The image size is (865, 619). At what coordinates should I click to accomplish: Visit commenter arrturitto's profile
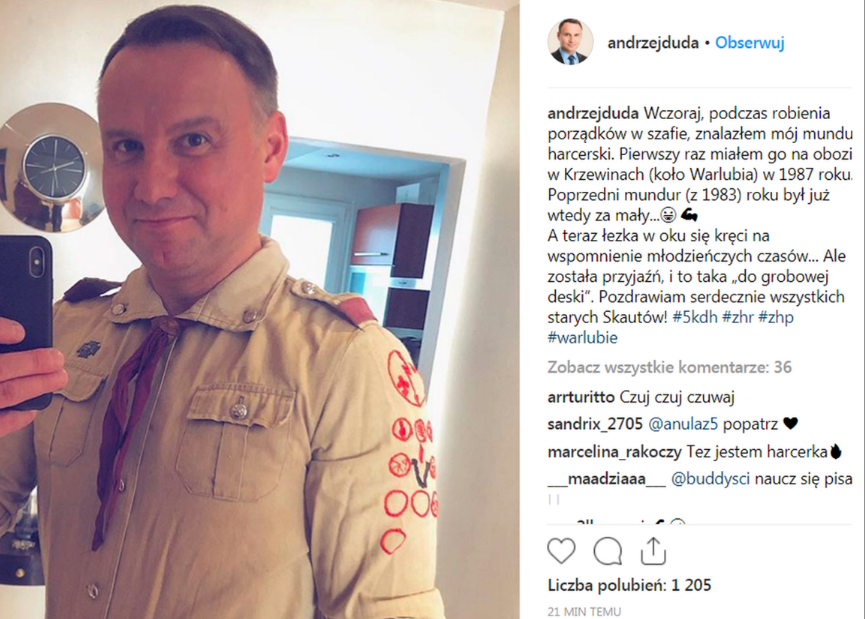click(581, 397)
